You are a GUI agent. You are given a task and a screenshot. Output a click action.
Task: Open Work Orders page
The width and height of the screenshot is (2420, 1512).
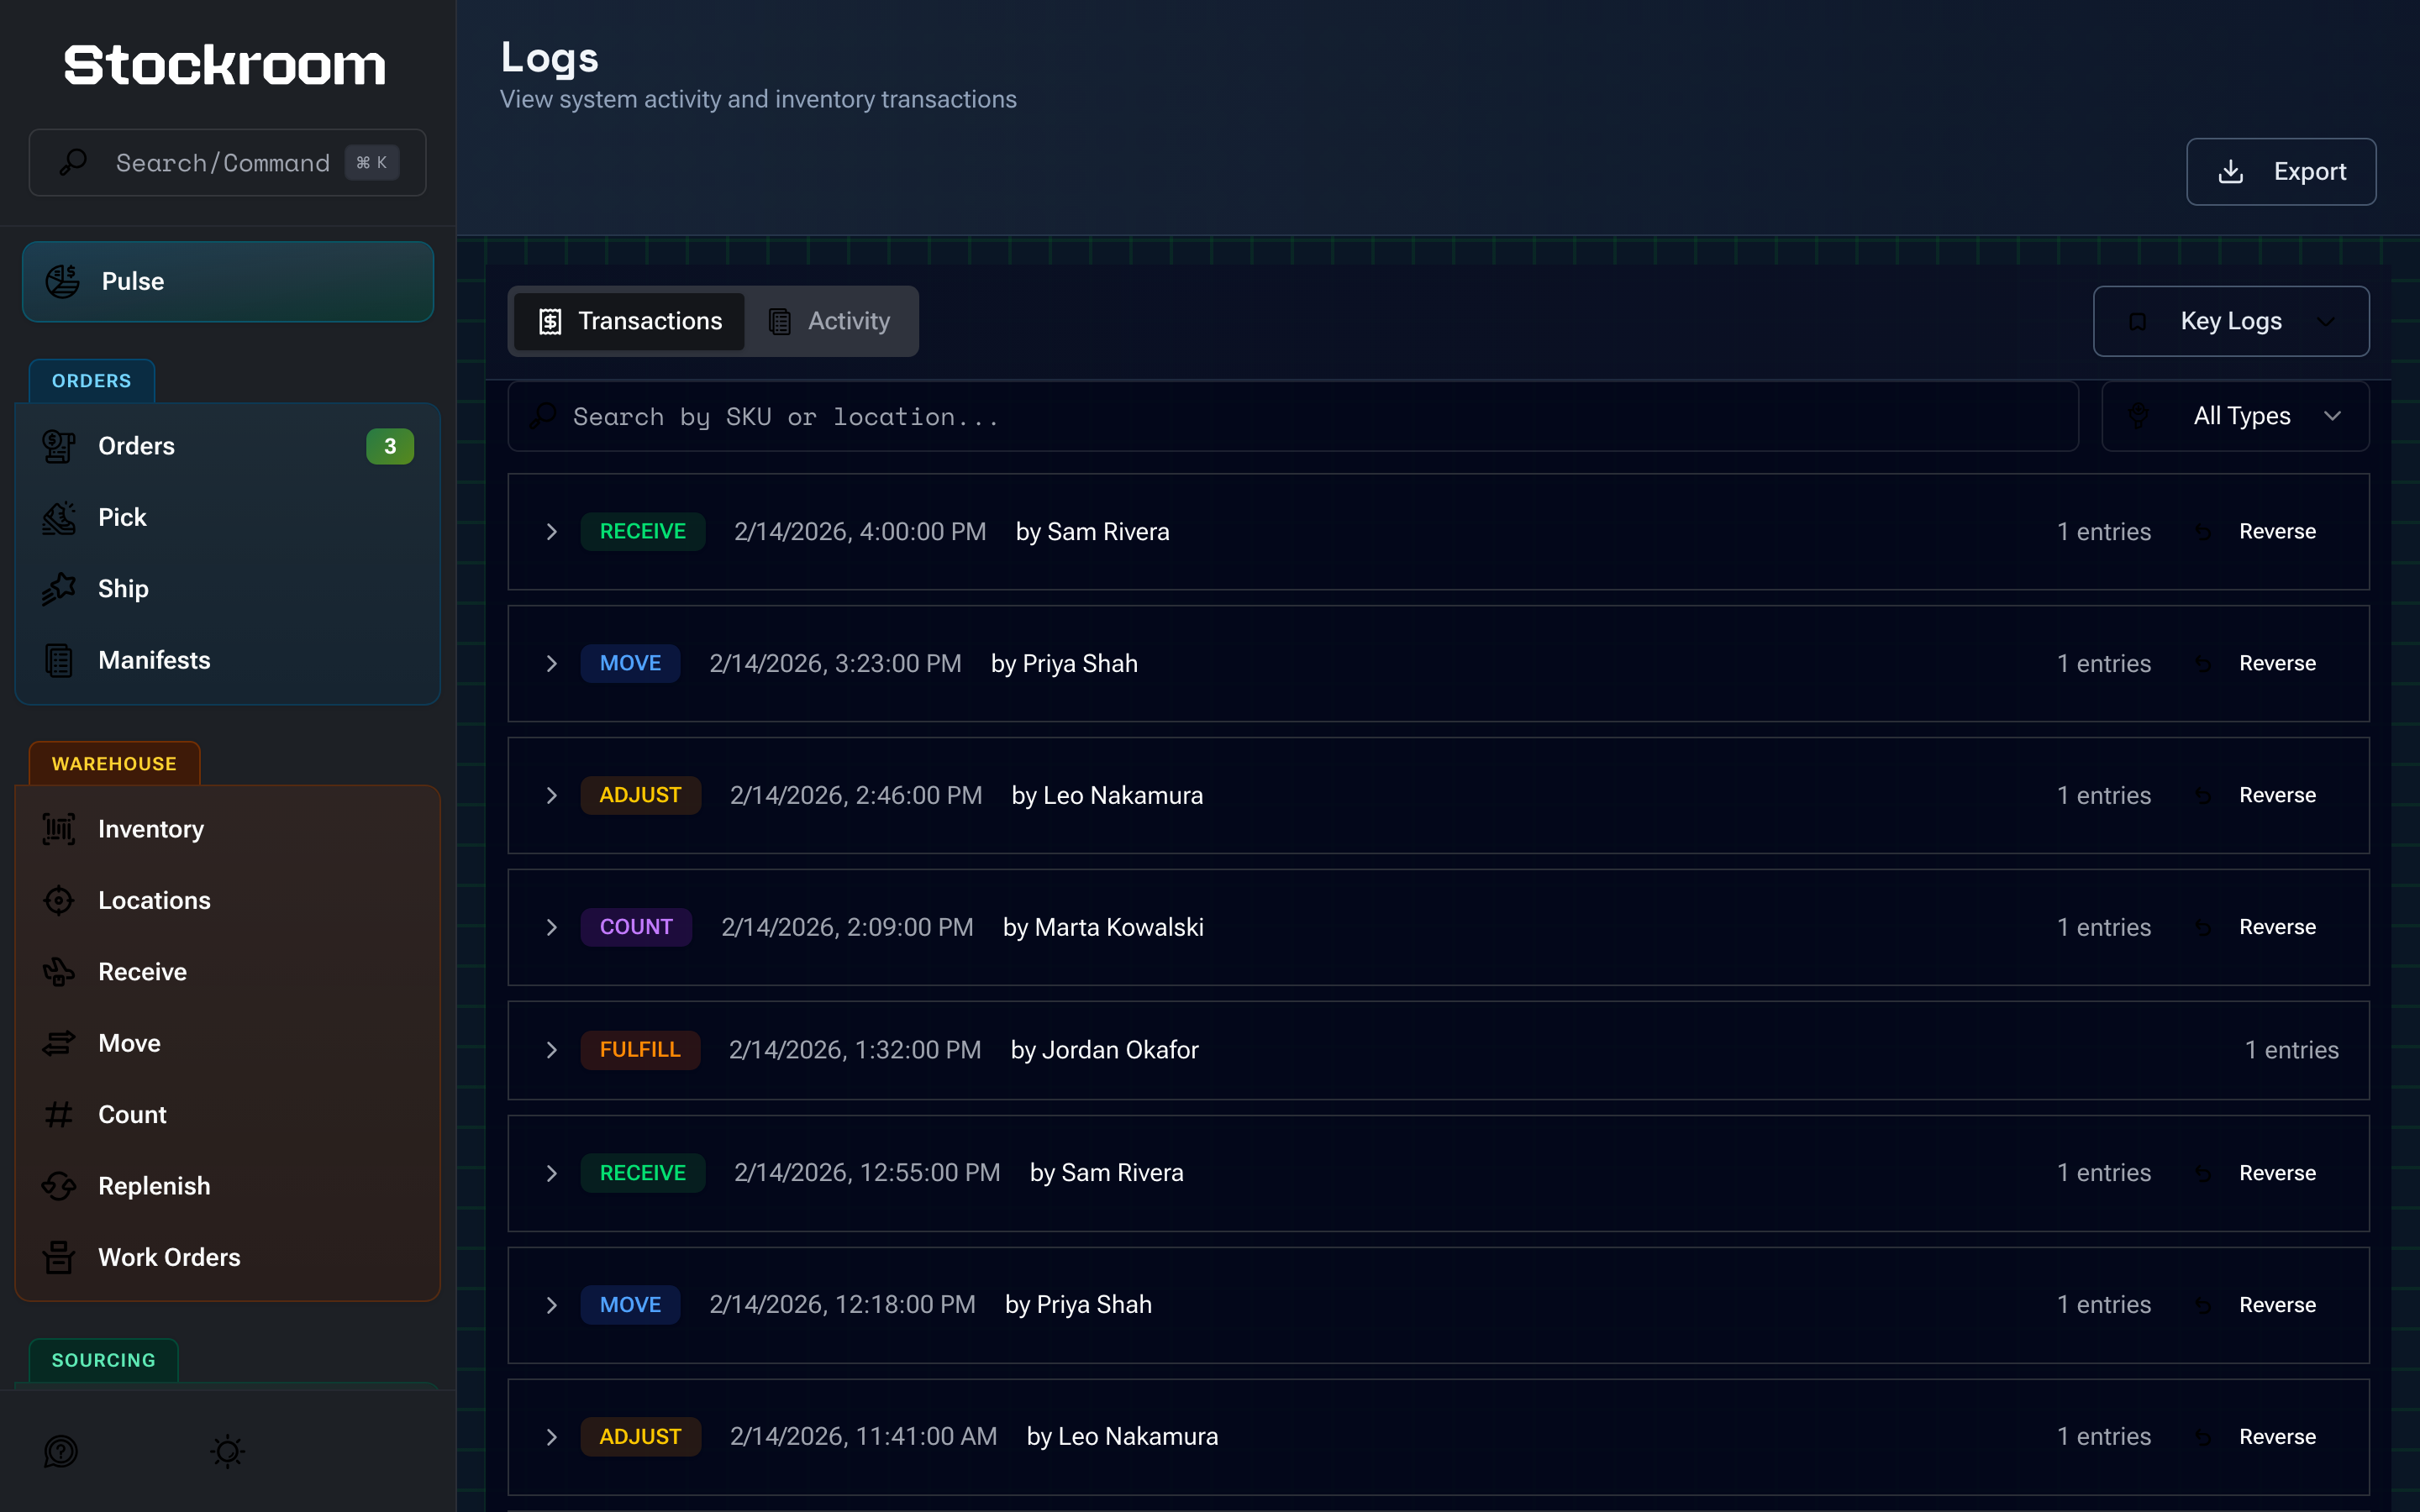click(228, 1258)
